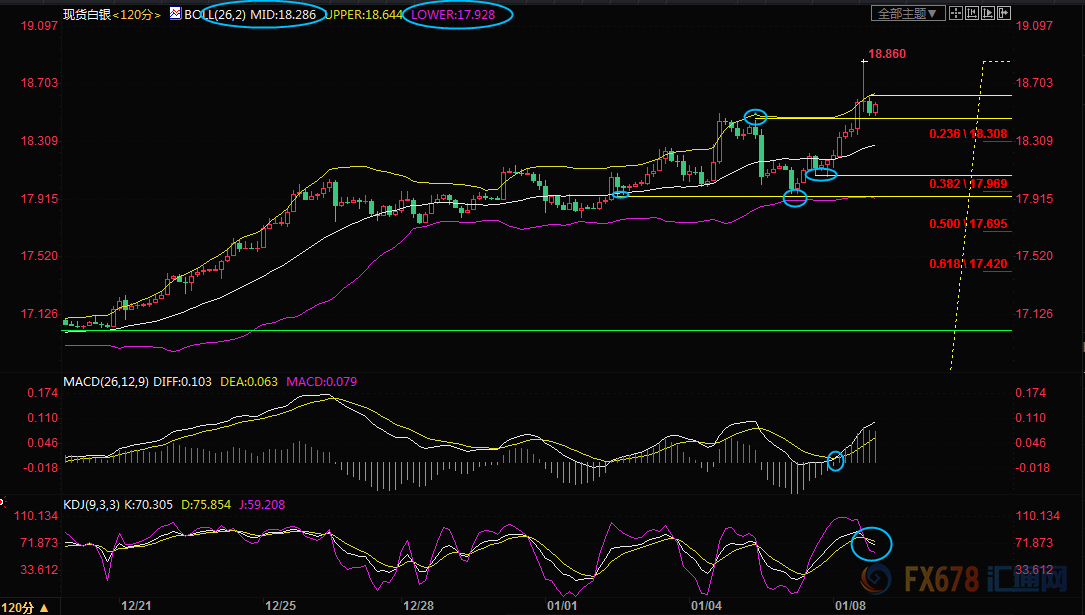Click the crosshair cursor icon
This screenshot has height=615, width=1085.
coord(958,14)
